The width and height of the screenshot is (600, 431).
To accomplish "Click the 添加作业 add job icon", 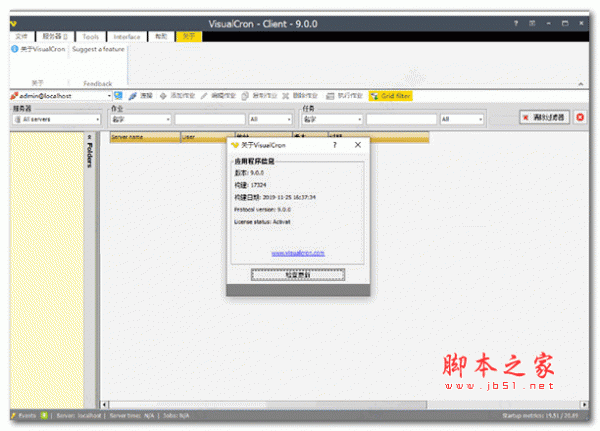I will [163, 96].
